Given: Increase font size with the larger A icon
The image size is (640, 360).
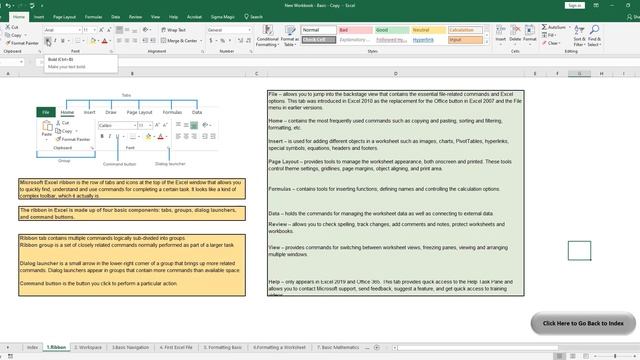Looking at the screenshot, I should click(x=102, y=30).
